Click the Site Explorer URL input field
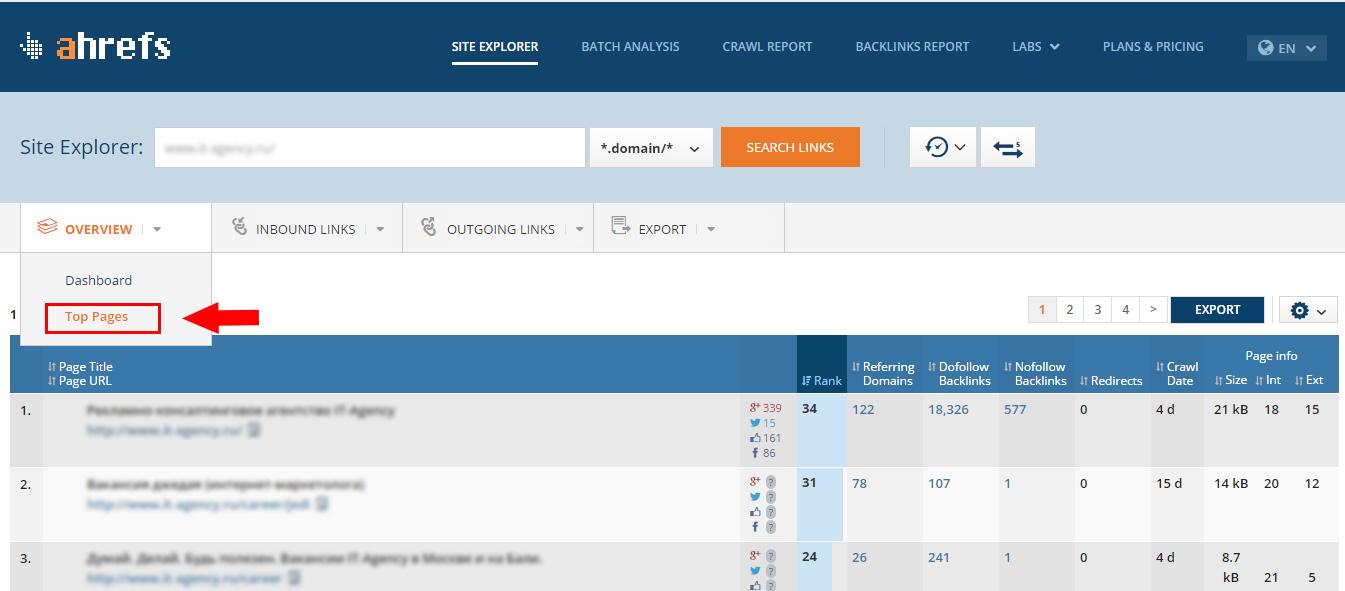 click(x=370, y=147)
